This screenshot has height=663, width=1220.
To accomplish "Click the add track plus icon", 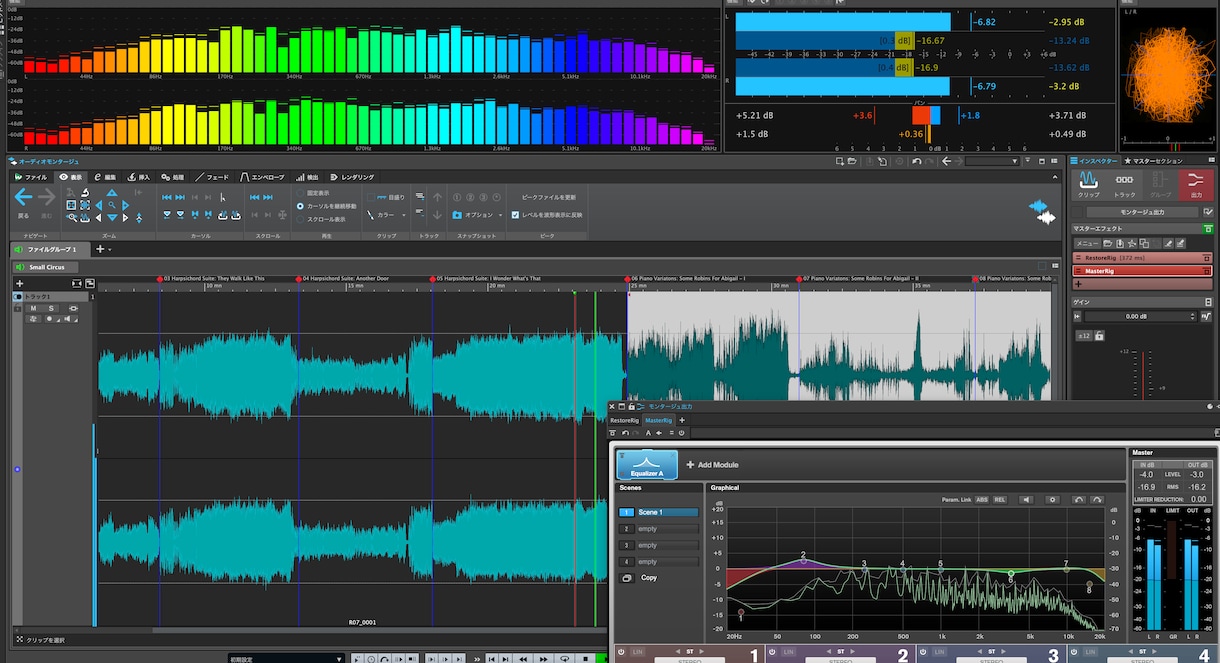I will coord(19,283).
